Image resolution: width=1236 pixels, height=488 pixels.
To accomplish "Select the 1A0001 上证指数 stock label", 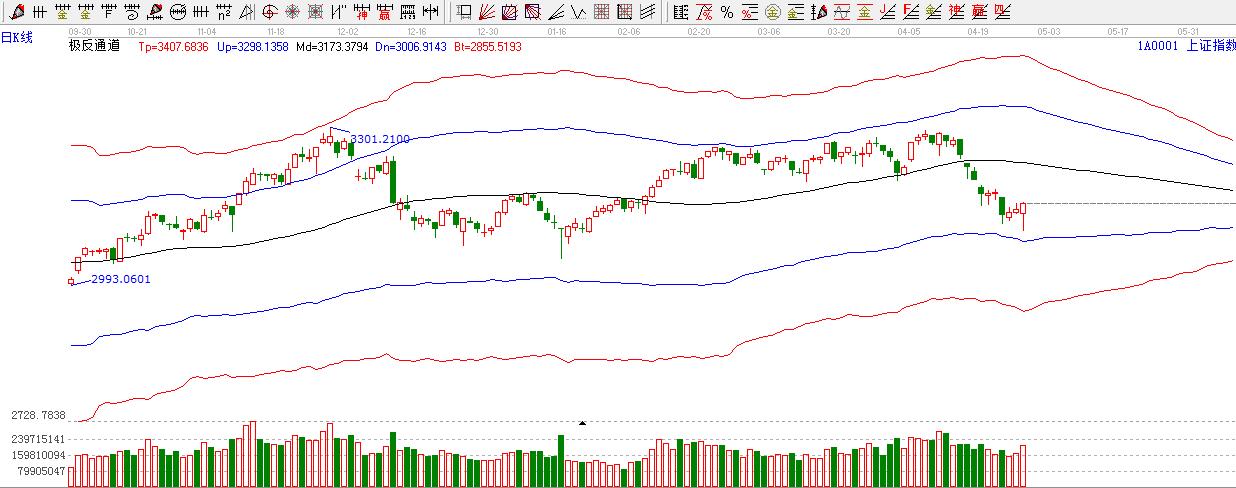I will pos(1184,47).
